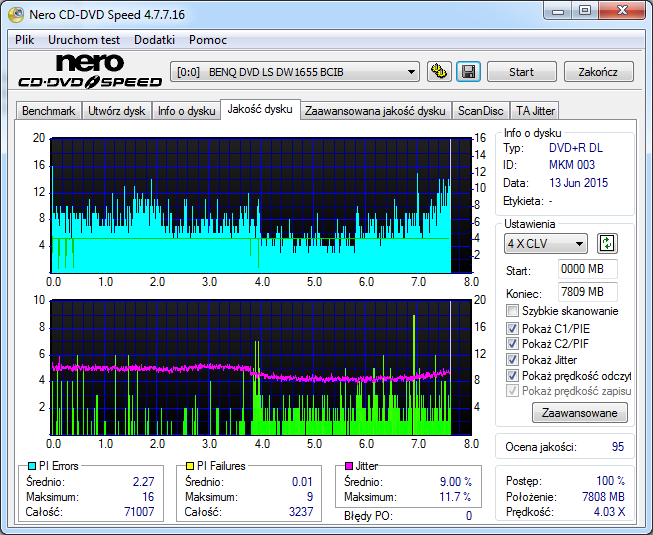Click the drive options icon beside the drive selector

(439, 72)
